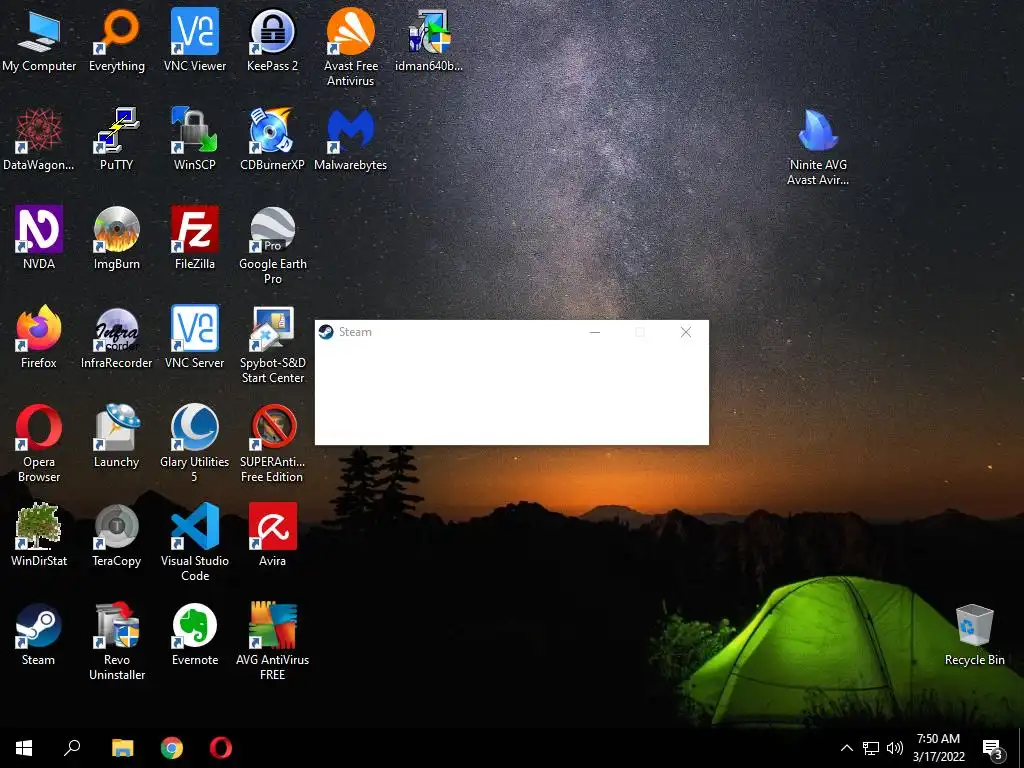Select Ninite AVG Avast Avira installer icon
1024x768 pixels.
point(818,147)
